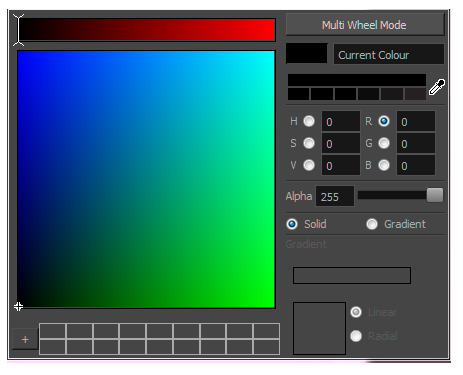The image size is (463, 375).
Task: Click the H value input field
Action: pyautogui.click(x=341, y=121)
